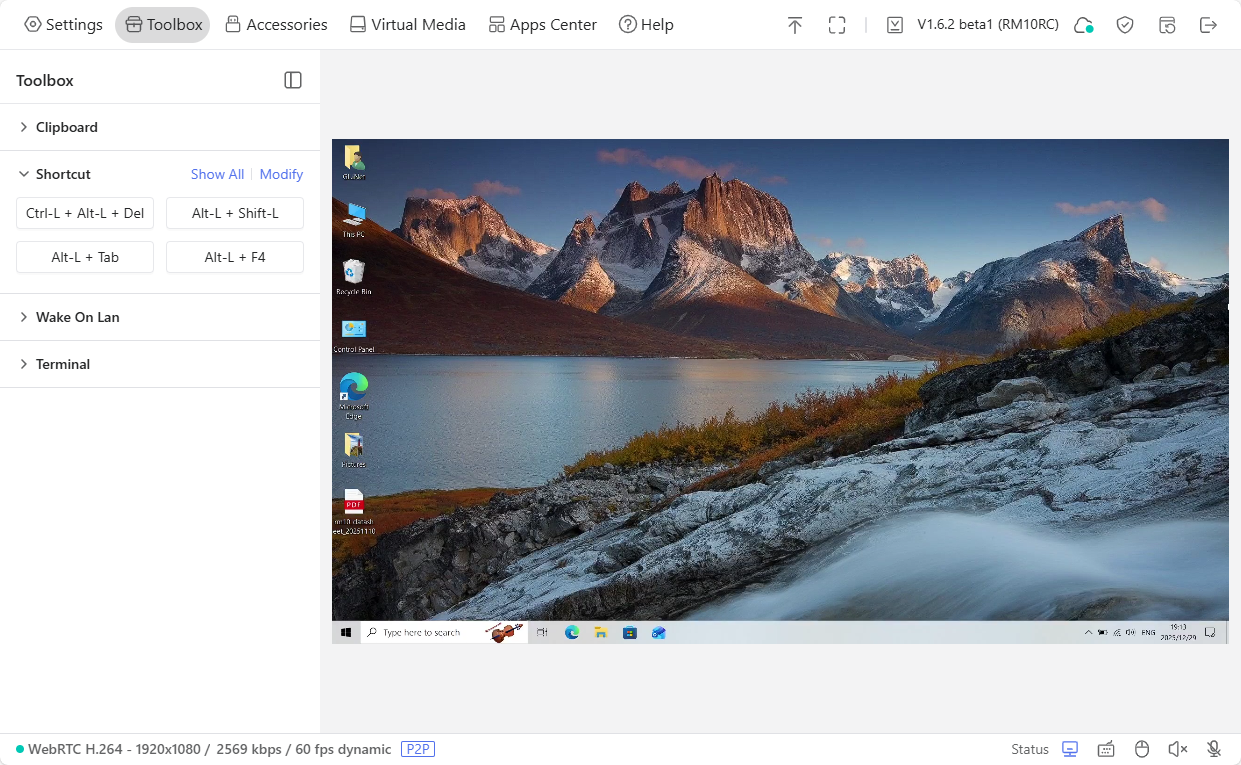1241x765 pixels.
Task: Toggle the Toolbox sidebar panel visibility
Action: 292,80
